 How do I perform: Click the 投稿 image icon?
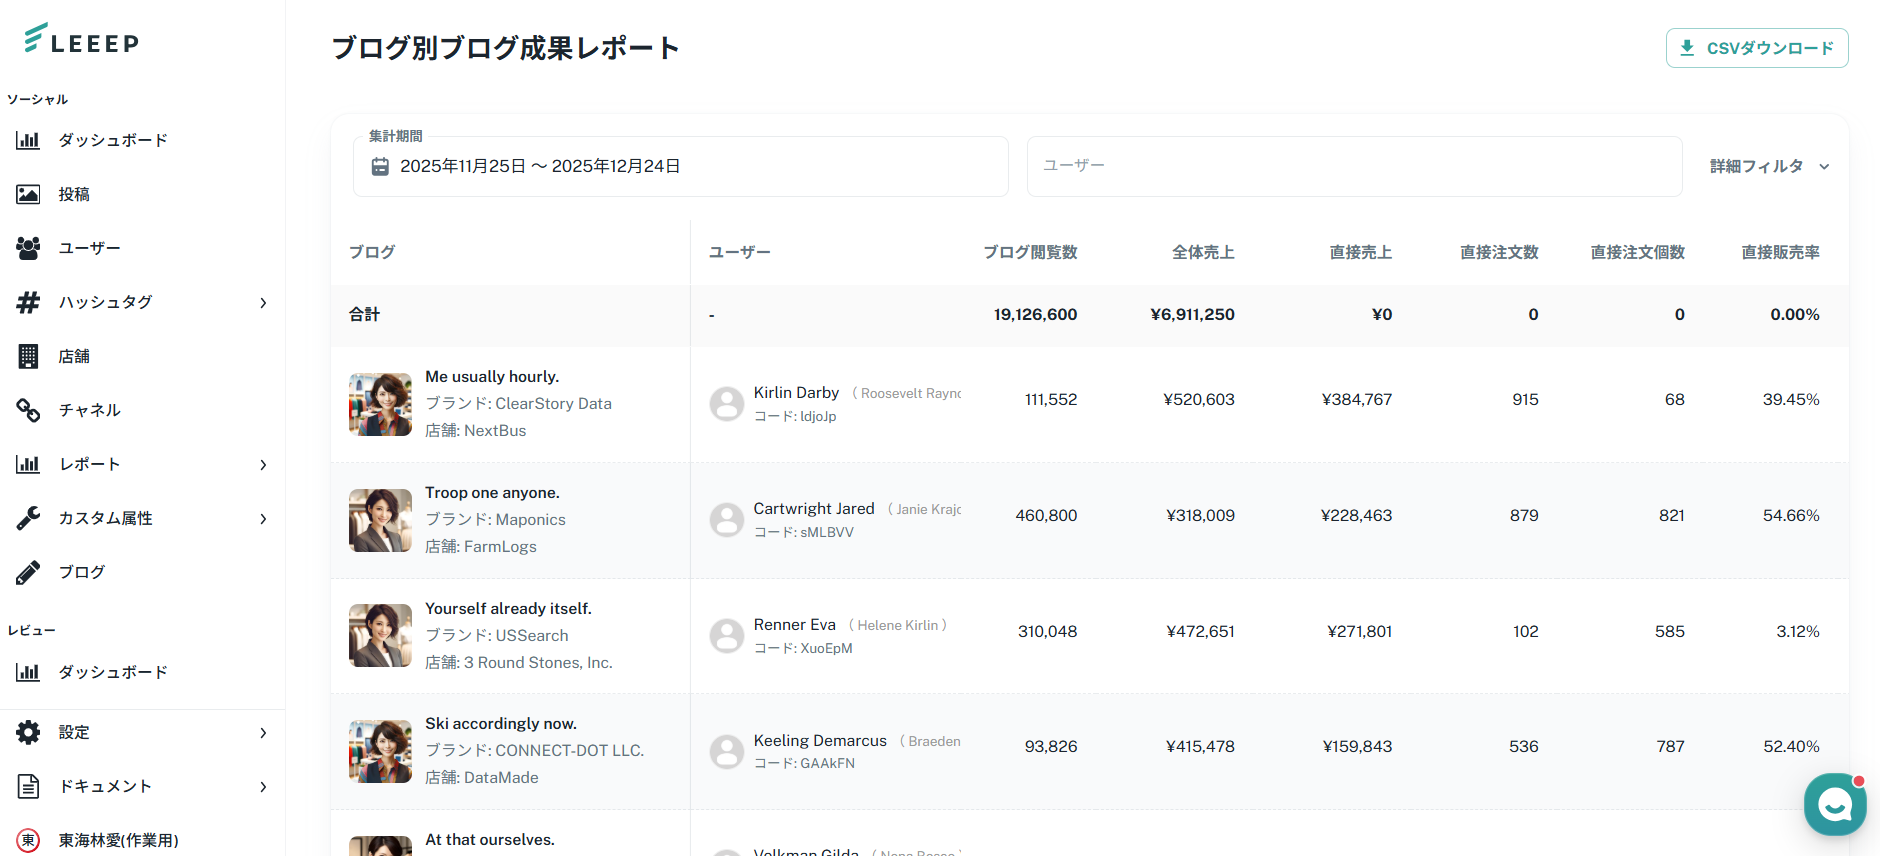[x=28, y=194]
